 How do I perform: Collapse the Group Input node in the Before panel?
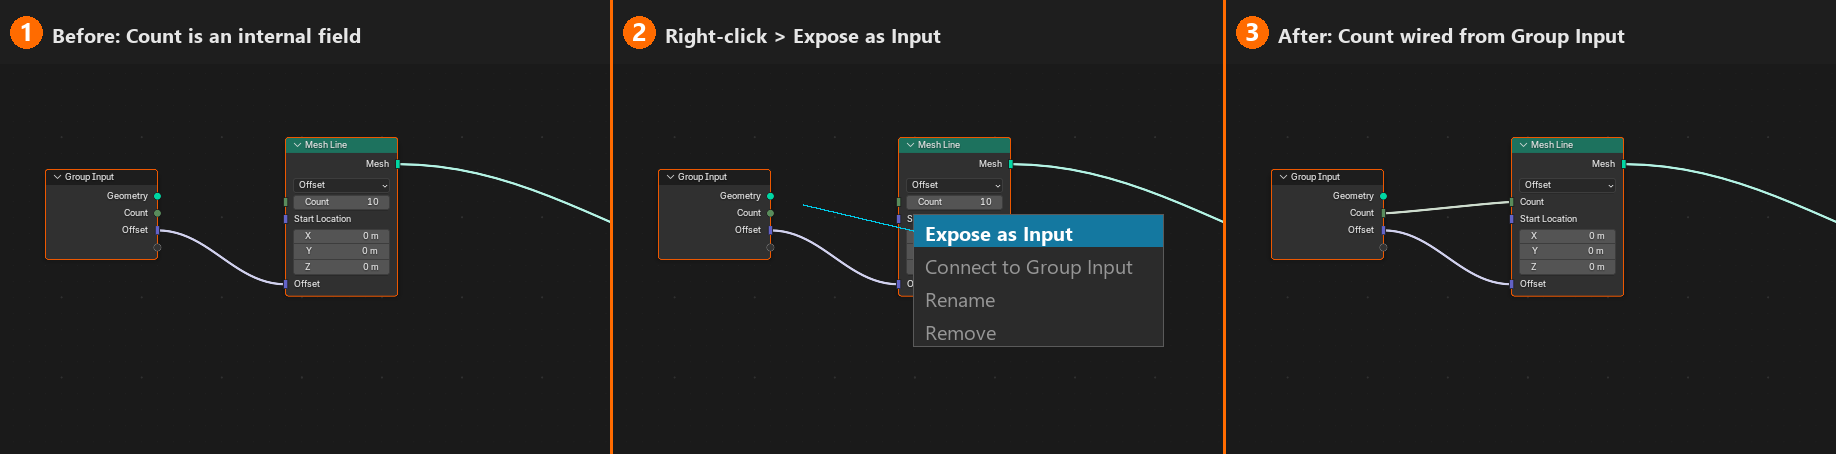point(57,177)
